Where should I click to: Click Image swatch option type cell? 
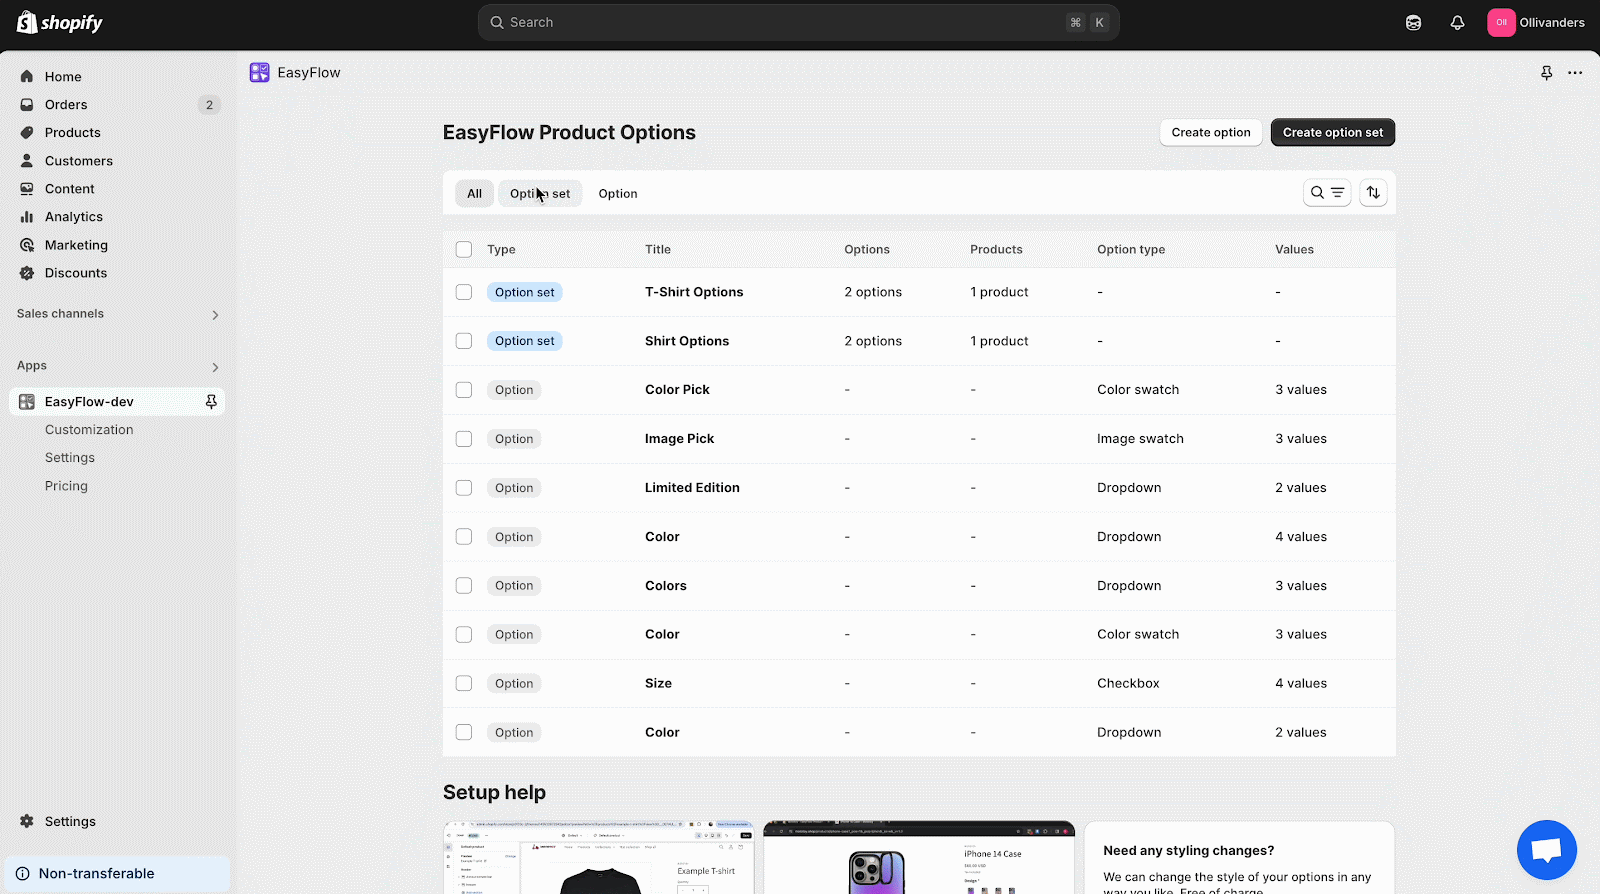pos(1140,439)
